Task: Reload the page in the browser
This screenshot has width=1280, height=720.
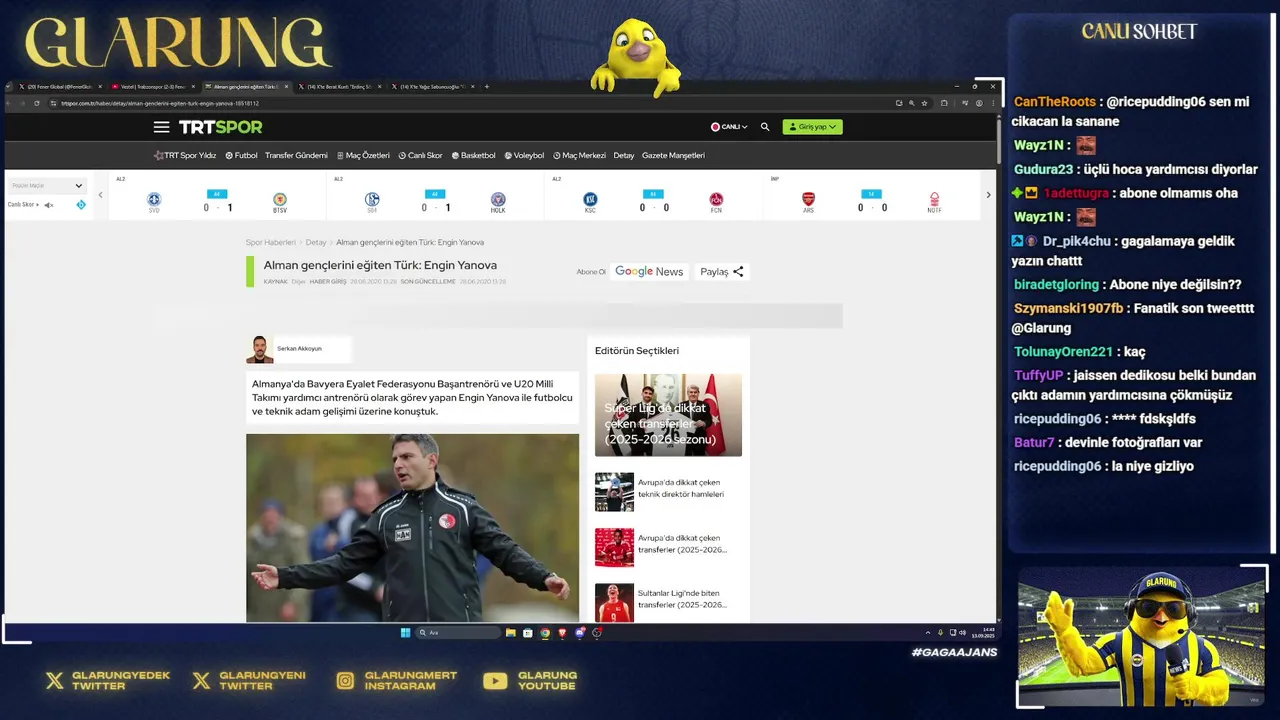Action: [x=38, y=103]
